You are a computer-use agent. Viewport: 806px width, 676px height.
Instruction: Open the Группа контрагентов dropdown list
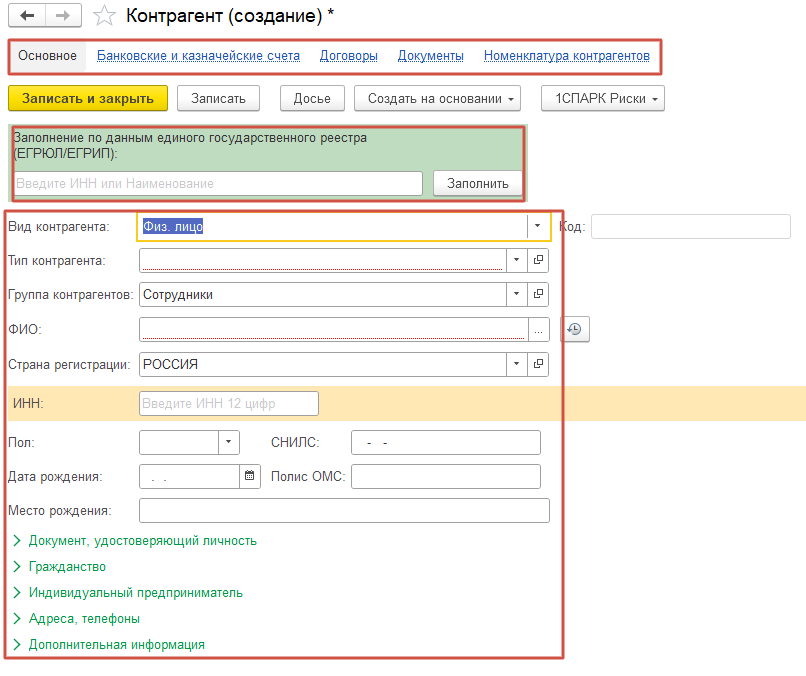point(517,294)
